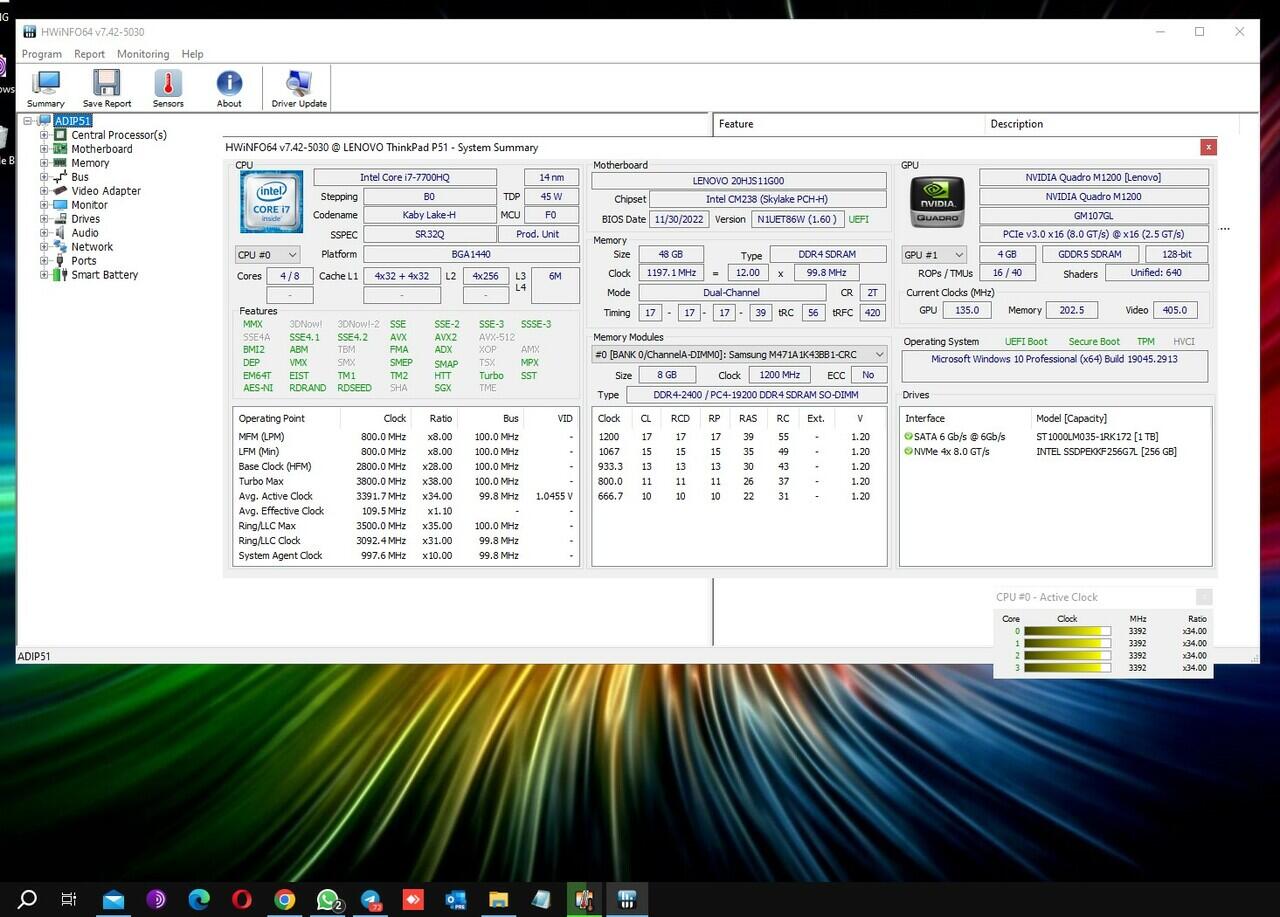Click the NVIDIA Quadro logo
The height and width of the screenshot is (917, 1280).
tap(937, 201)
